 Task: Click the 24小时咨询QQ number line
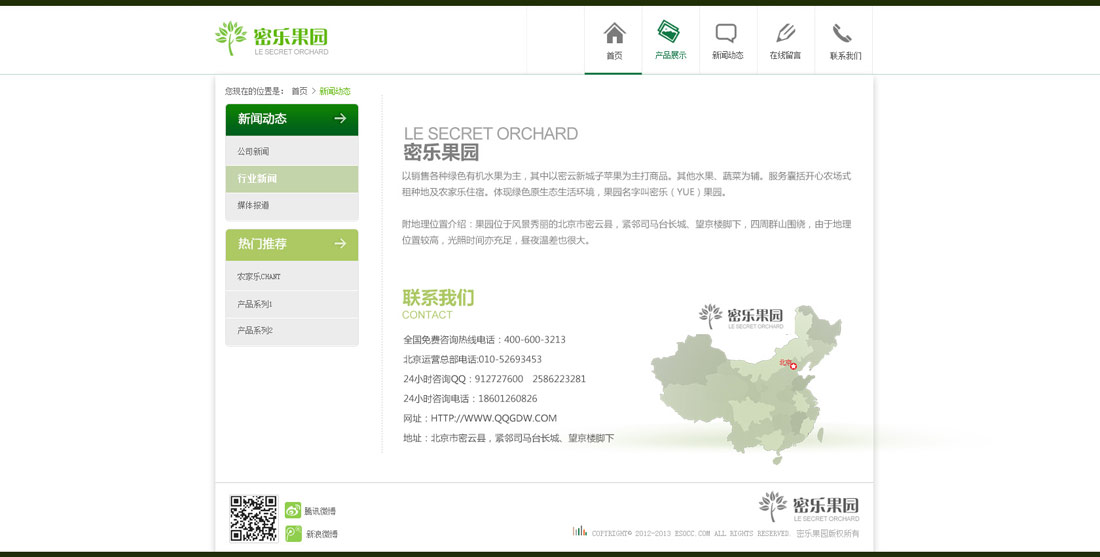click(494, 379)
